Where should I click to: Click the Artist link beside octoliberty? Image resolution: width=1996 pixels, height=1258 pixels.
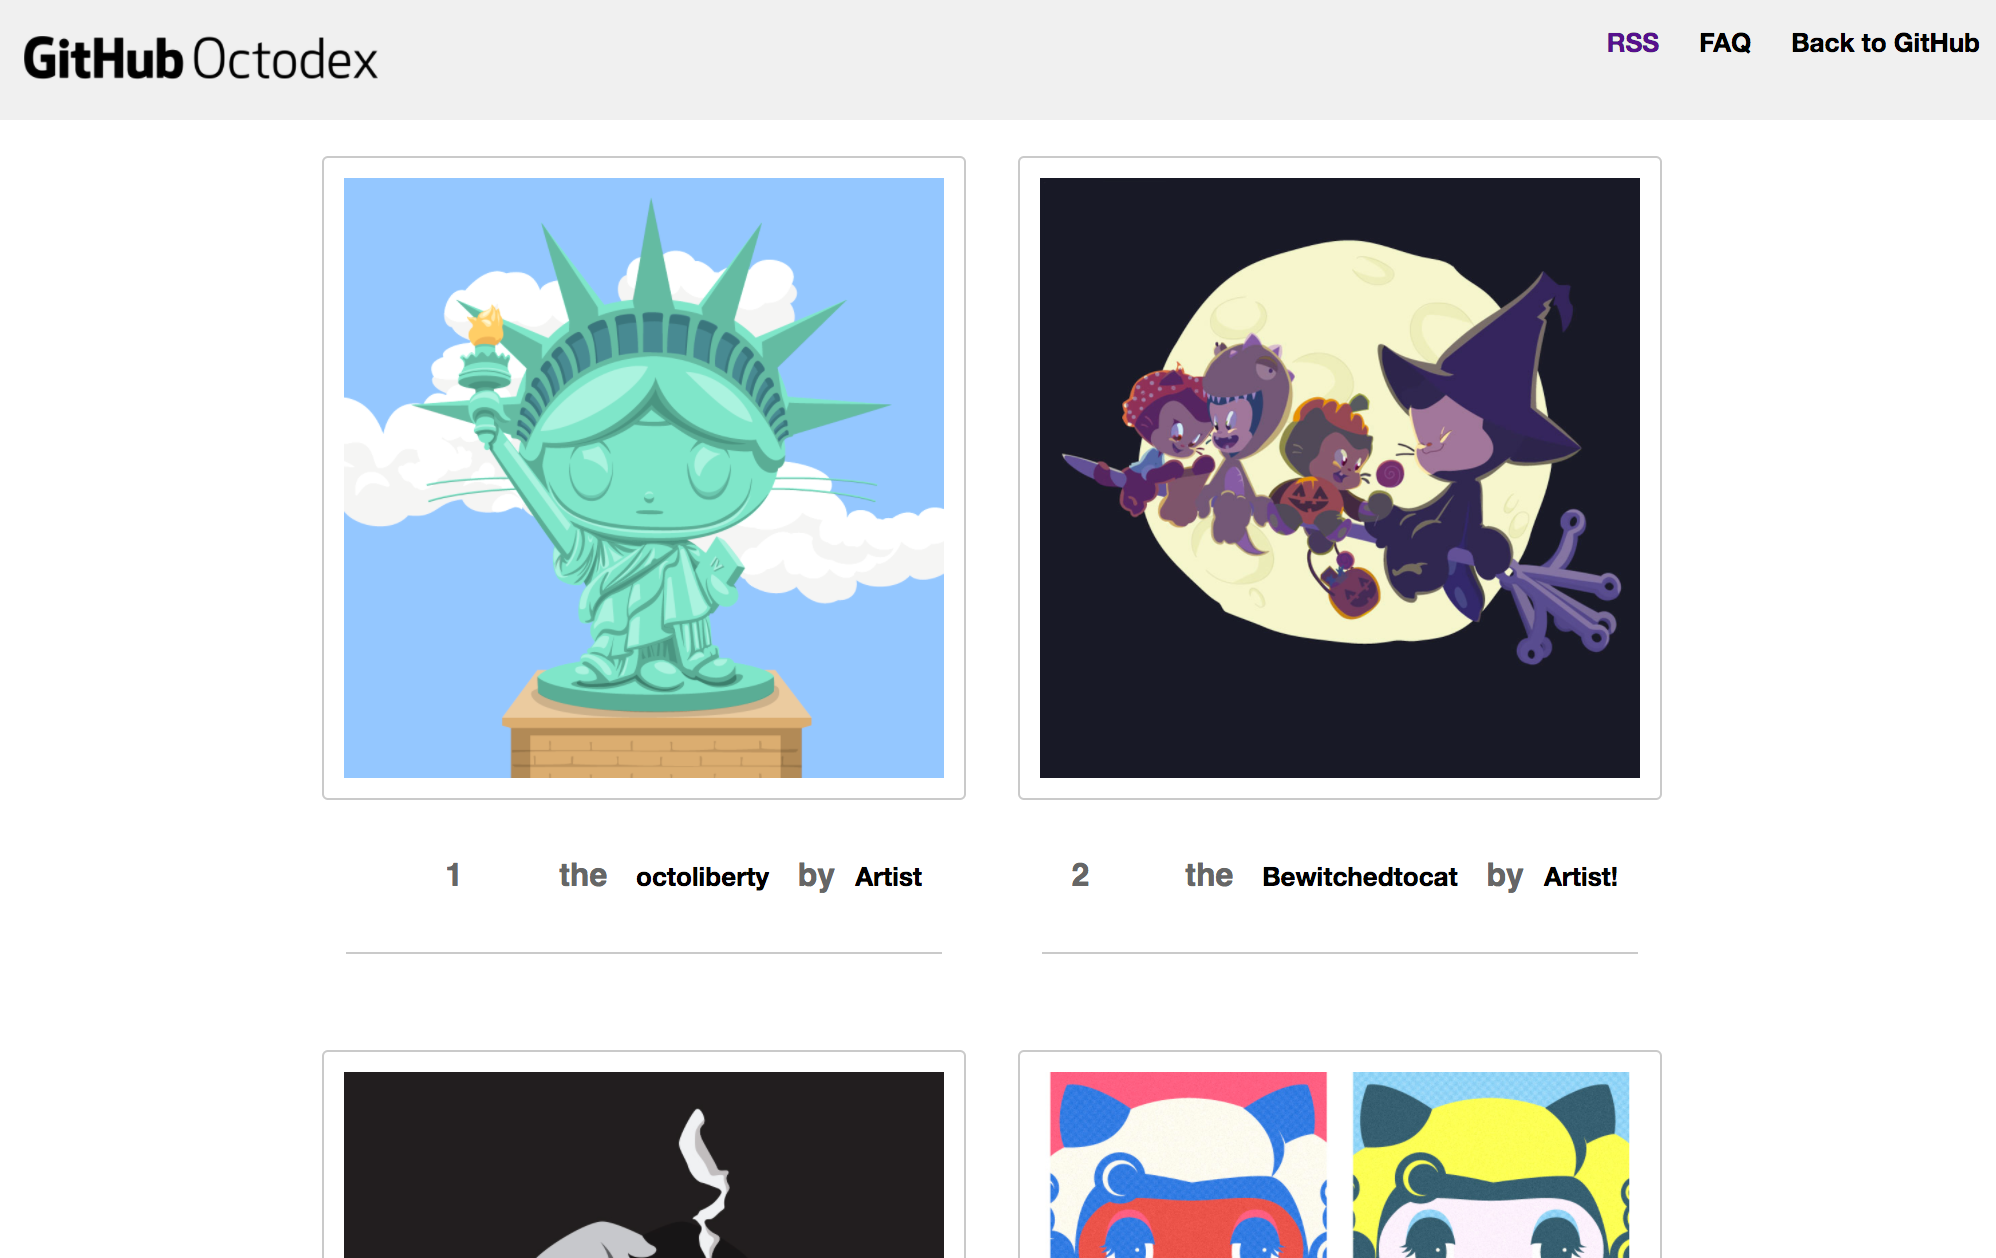tap(888, 877)
